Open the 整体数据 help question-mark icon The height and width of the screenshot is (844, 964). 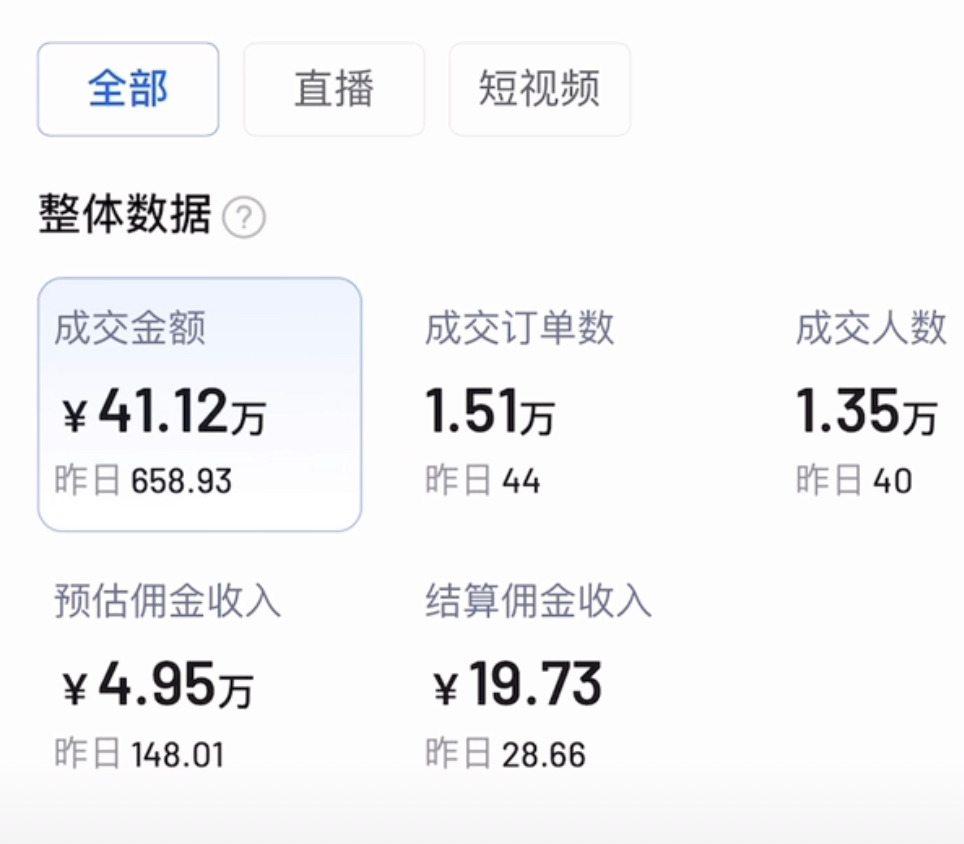click(244, 217)
